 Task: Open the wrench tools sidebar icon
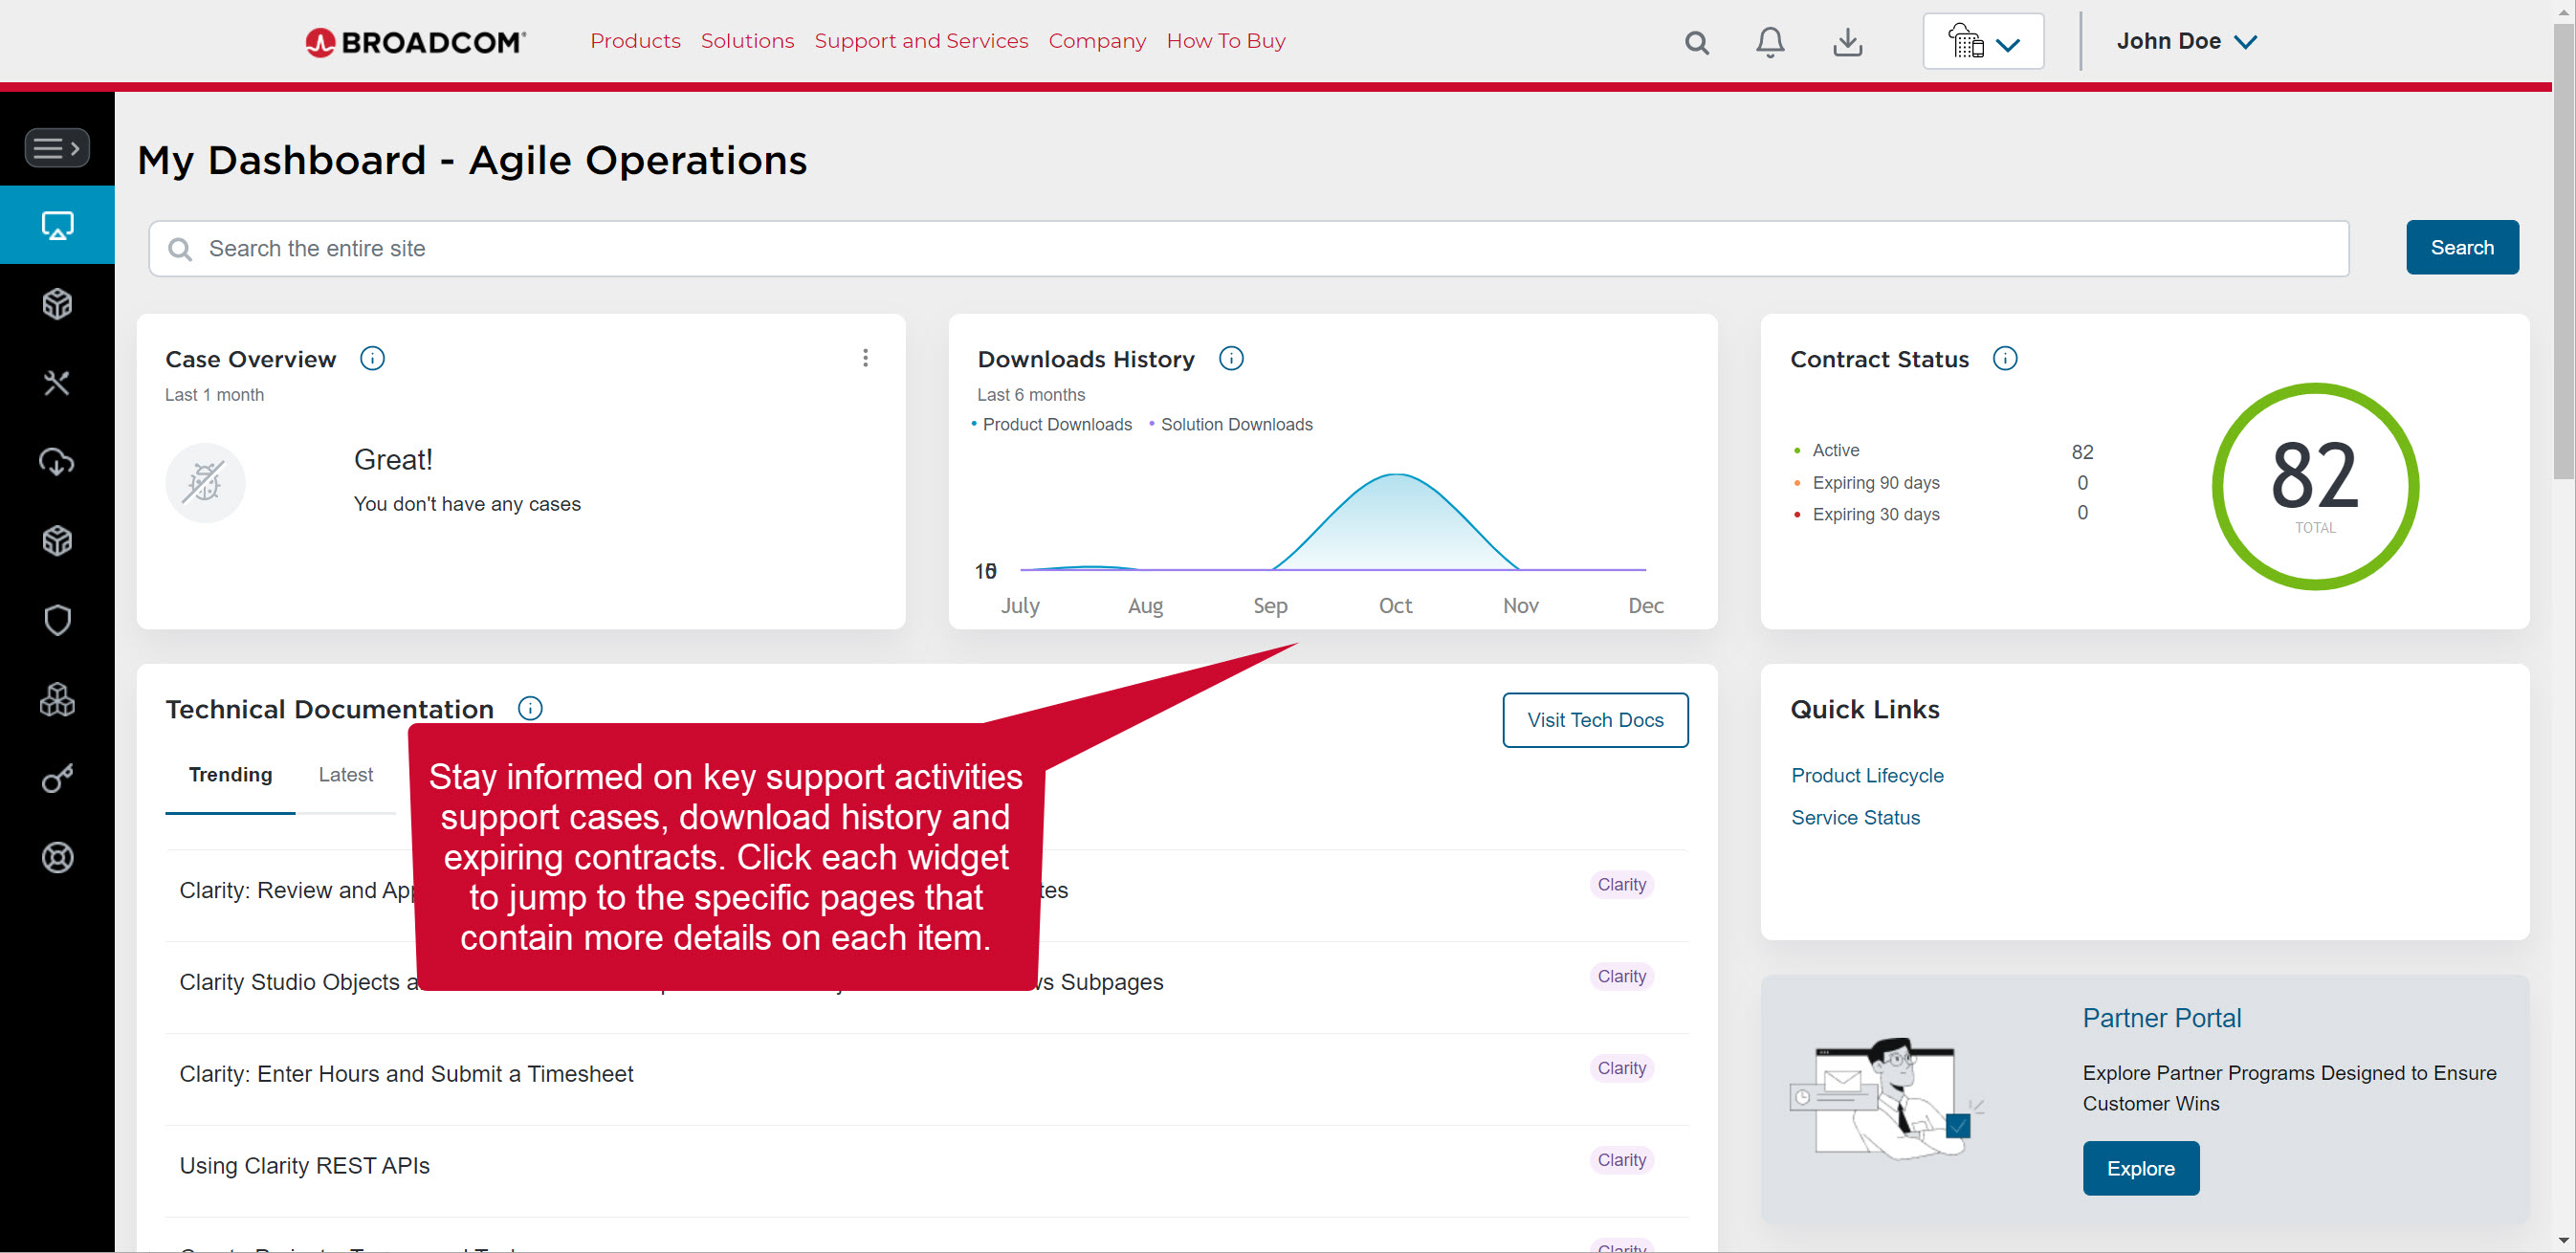[57, 383]
